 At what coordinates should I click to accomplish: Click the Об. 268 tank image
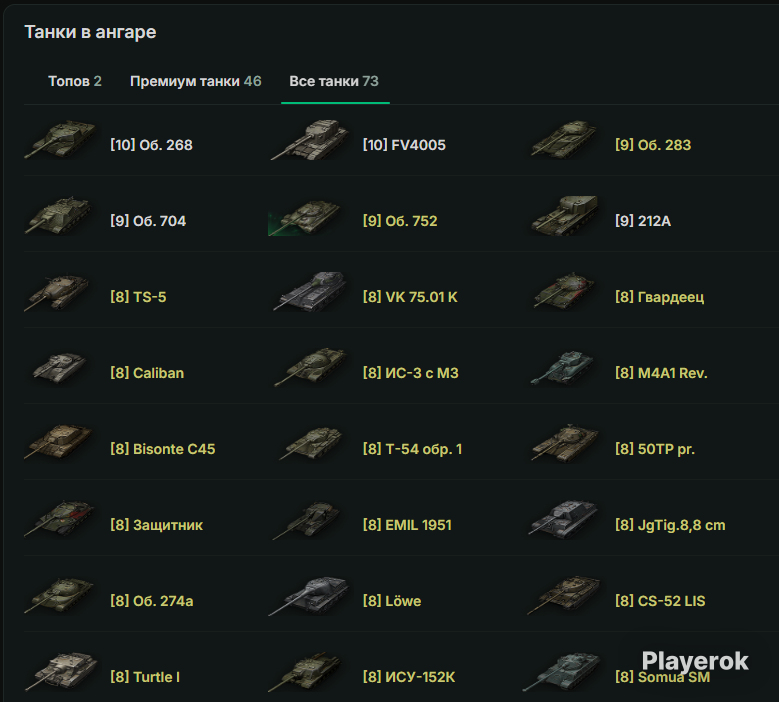pyautogui.click(x=61, y=140)
